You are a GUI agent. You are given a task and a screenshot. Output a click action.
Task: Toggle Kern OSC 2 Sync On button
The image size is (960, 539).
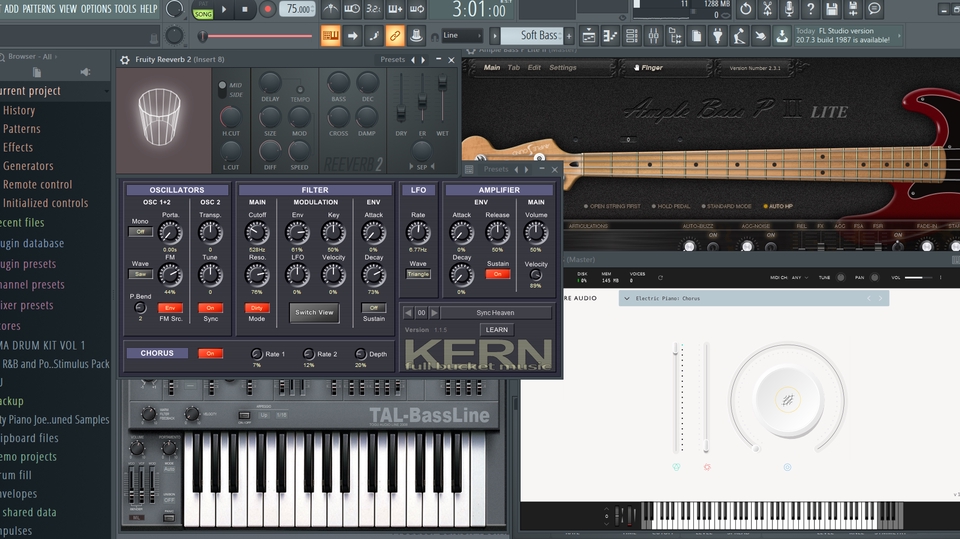click(x=210, y=307)
